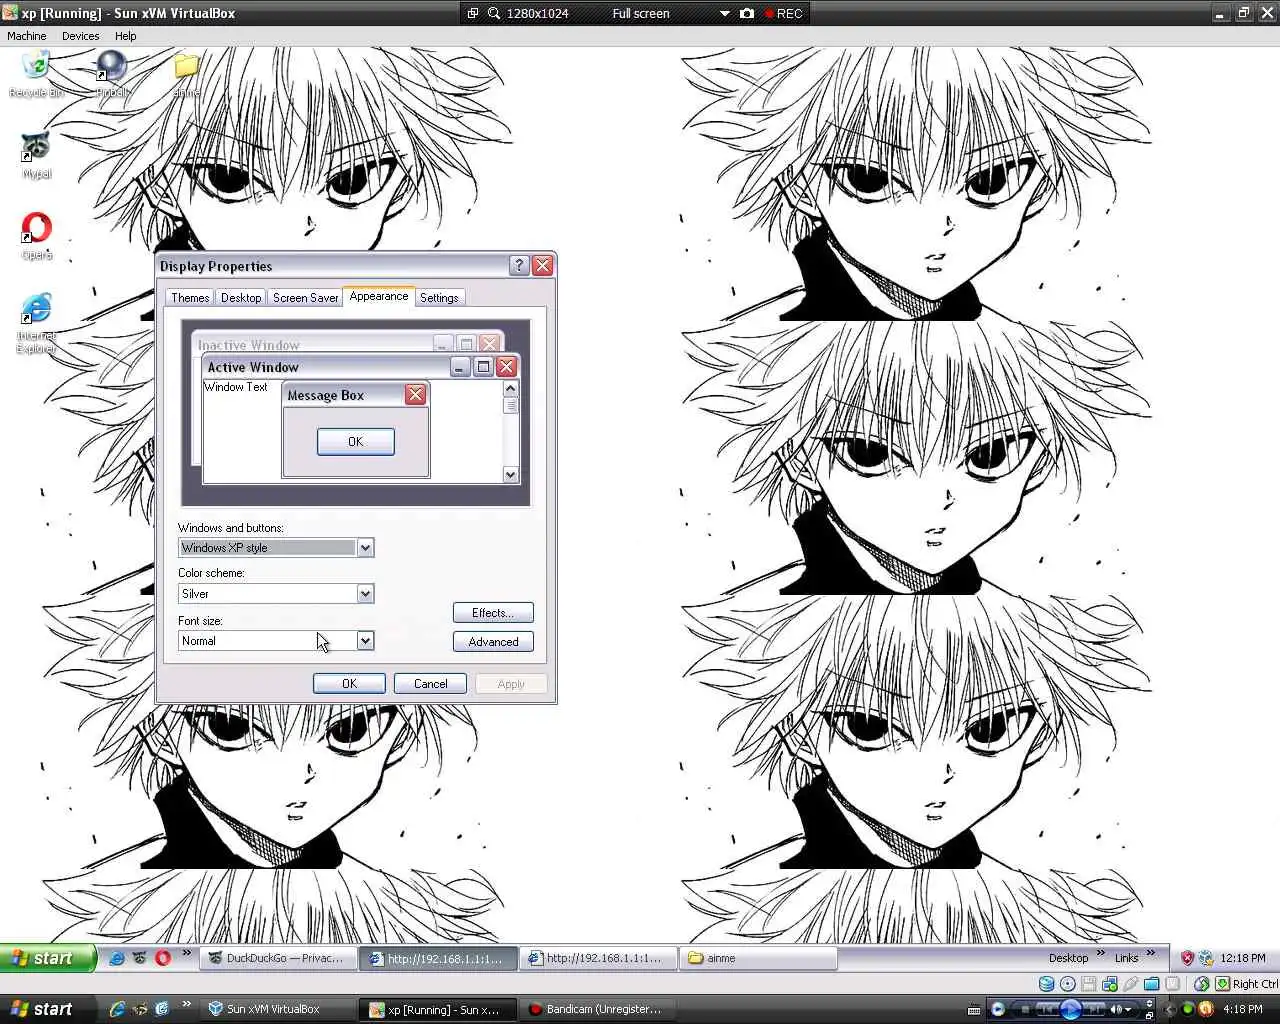Open the ainme folder on desktop
Viewport: 1280px width, 1024px height.
click(186, 74)
